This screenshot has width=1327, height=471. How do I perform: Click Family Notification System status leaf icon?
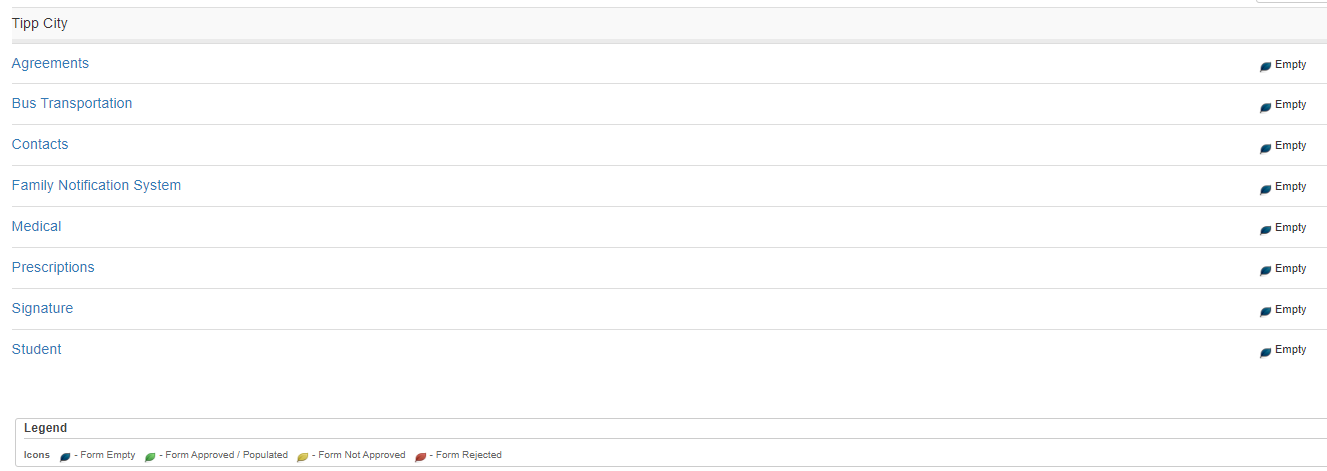point(1266,188)
